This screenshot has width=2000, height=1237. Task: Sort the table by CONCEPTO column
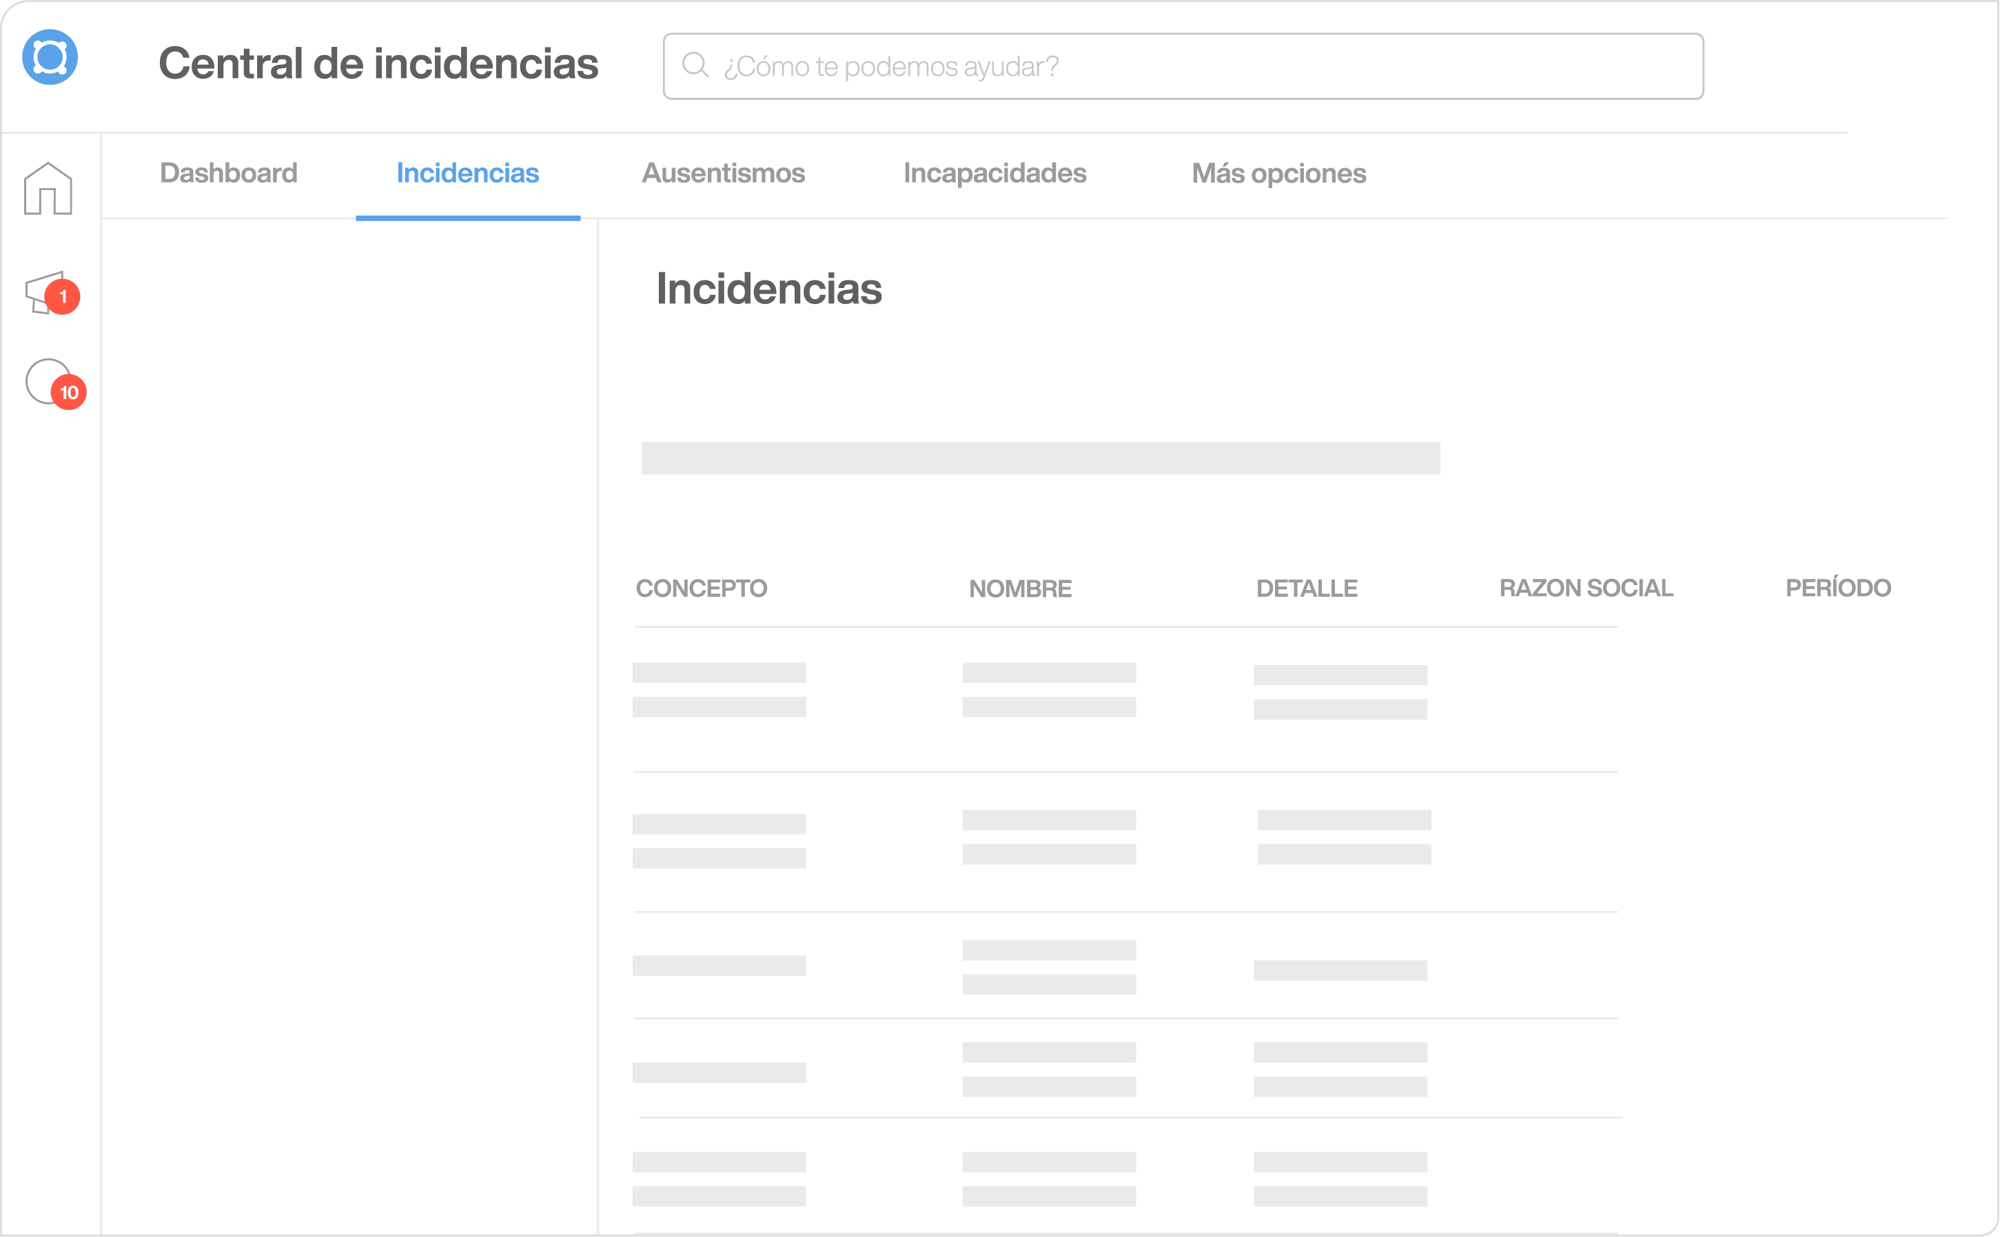[701, 588]
